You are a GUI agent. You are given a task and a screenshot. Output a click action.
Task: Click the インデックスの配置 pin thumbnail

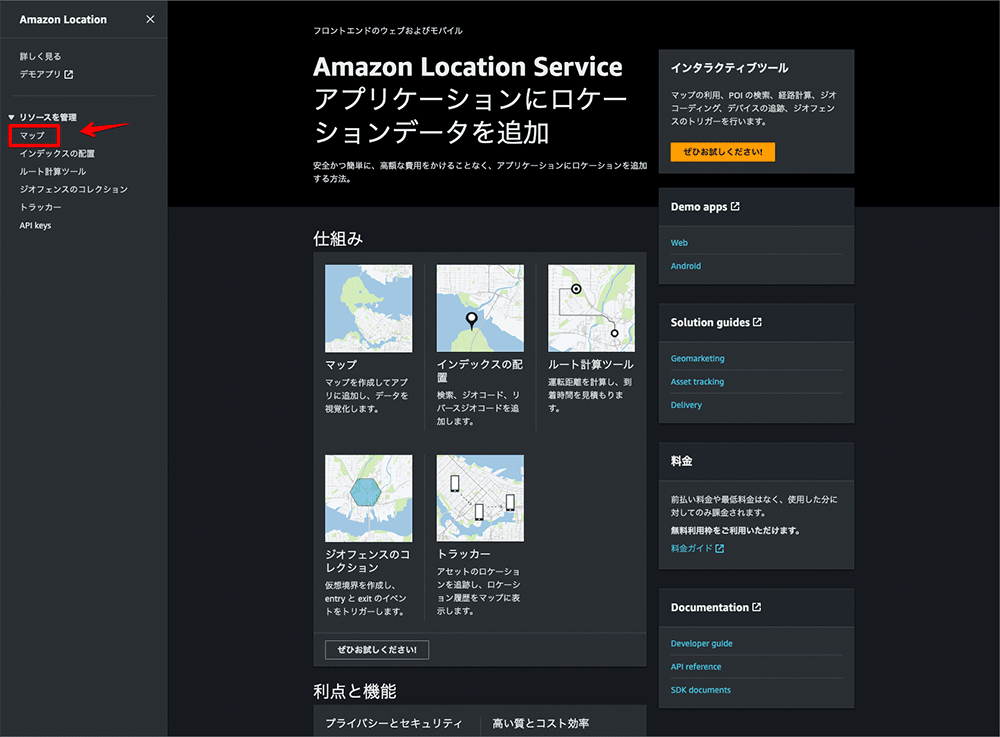[x=480, y=309]
